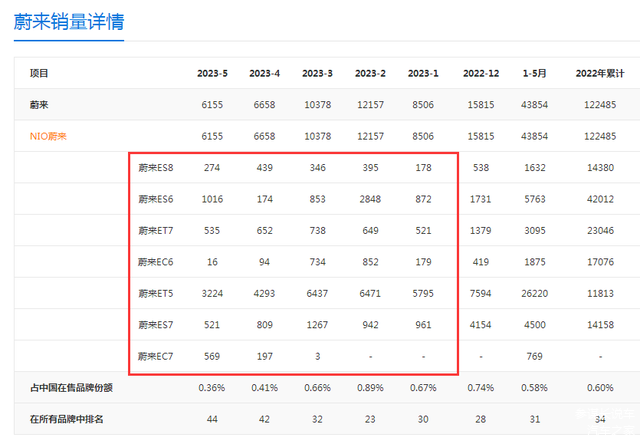Image resolution: width=640 pixels, height=444 pixels.
Task: Select the market share cell 0.89%
Action: (x=370, y=389)
